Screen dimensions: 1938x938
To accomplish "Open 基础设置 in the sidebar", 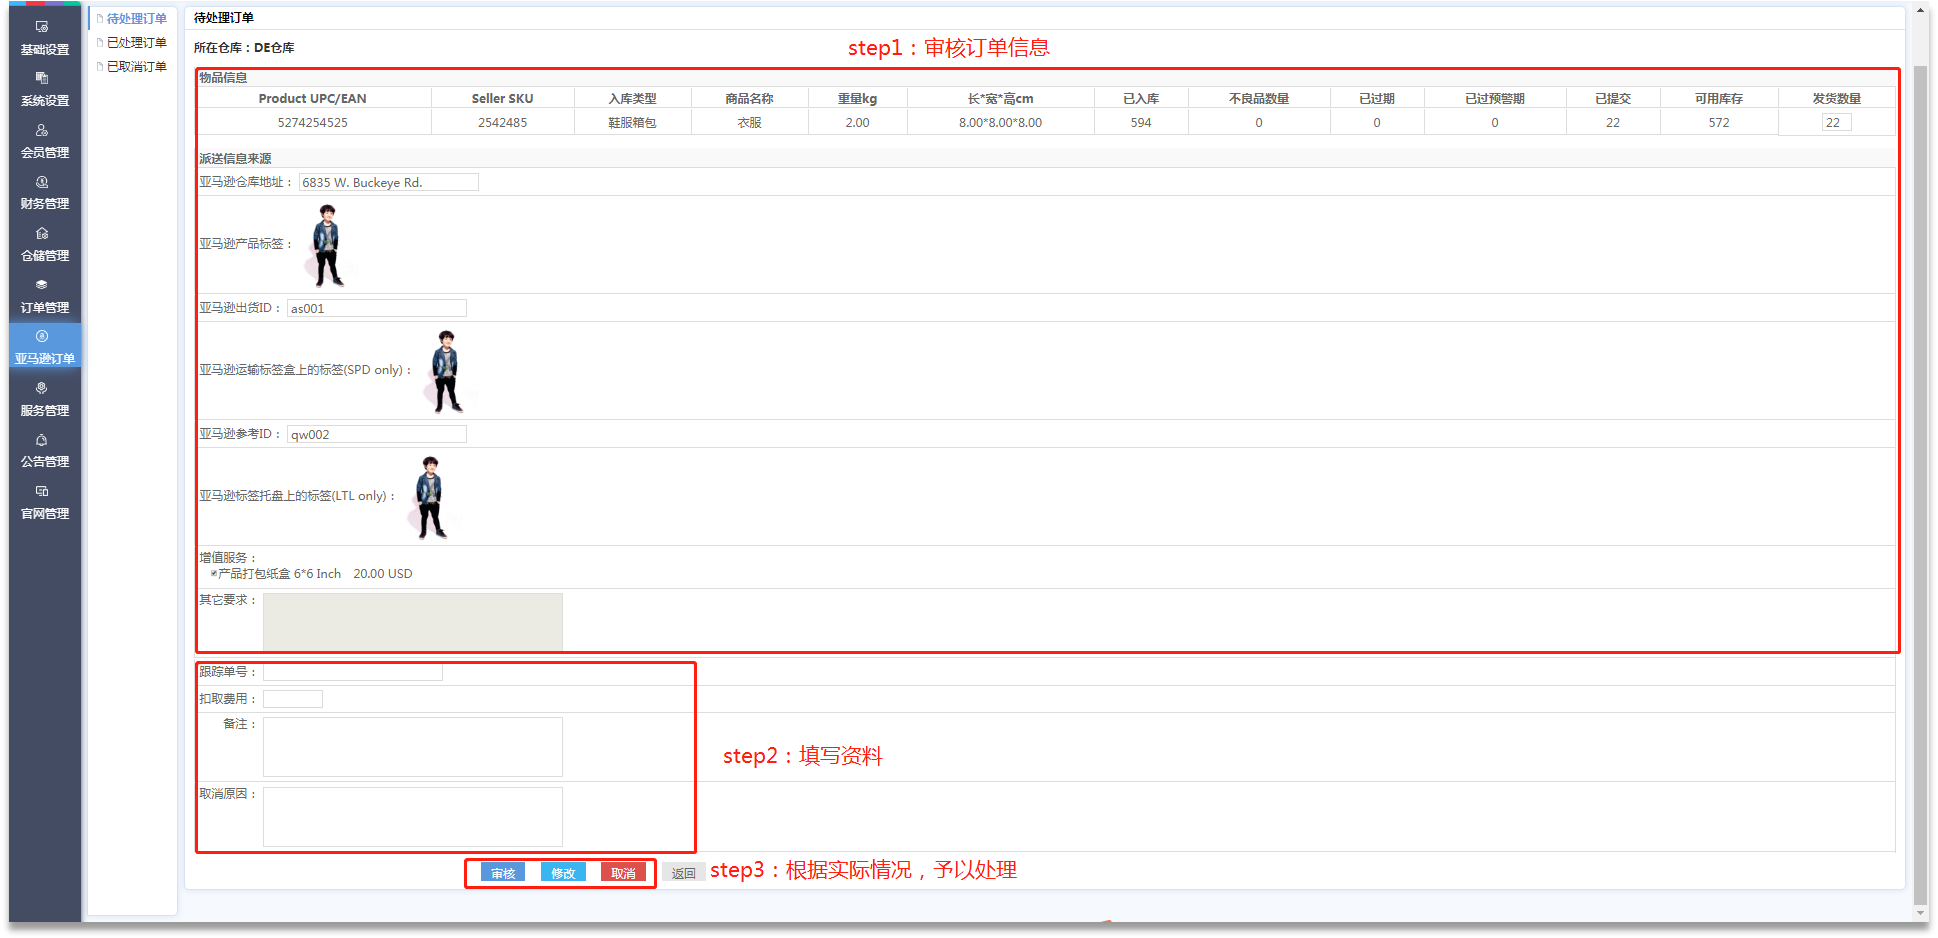I will point(45,38).
